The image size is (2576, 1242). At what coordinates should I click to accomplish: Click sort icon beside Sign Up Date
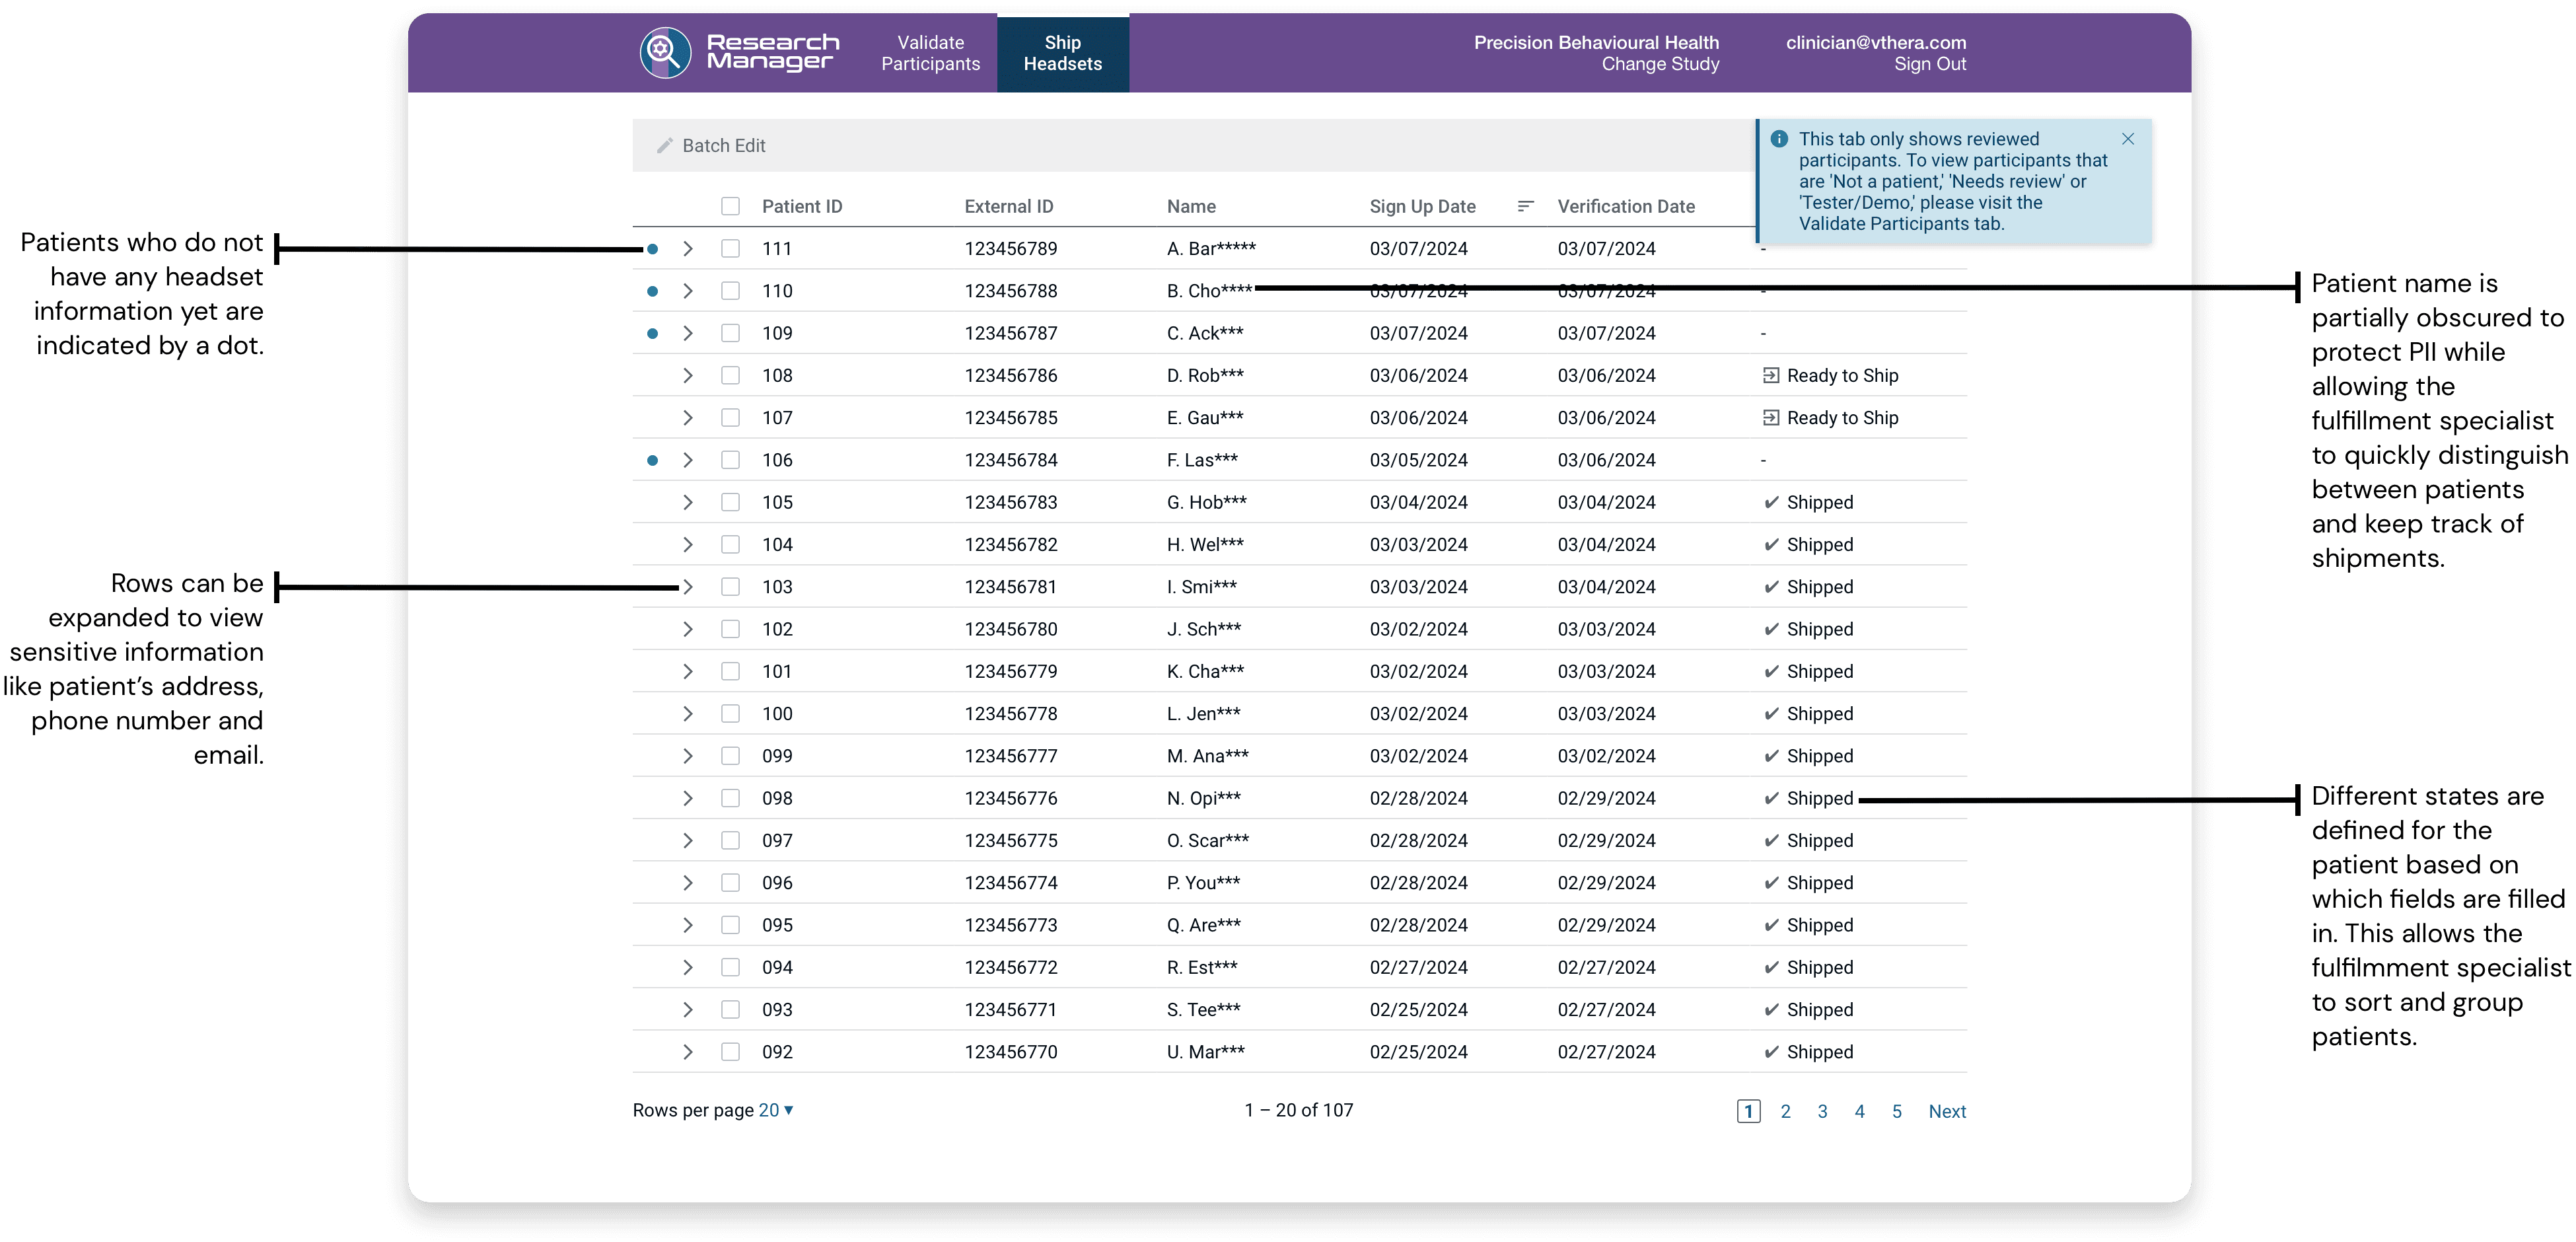click(x=1525, y=206)
